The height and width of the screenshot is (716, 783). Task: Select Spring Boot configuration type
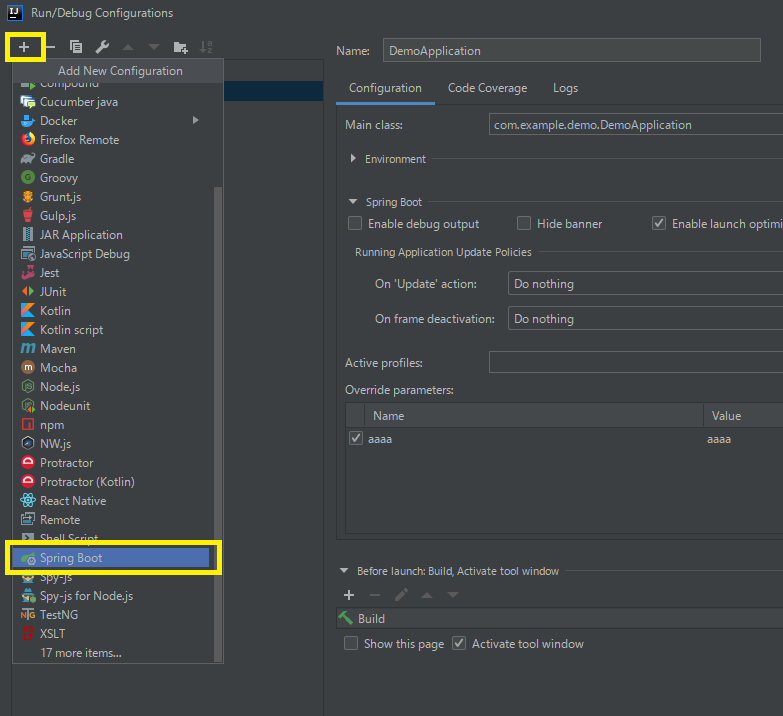[x=110, y=558]
